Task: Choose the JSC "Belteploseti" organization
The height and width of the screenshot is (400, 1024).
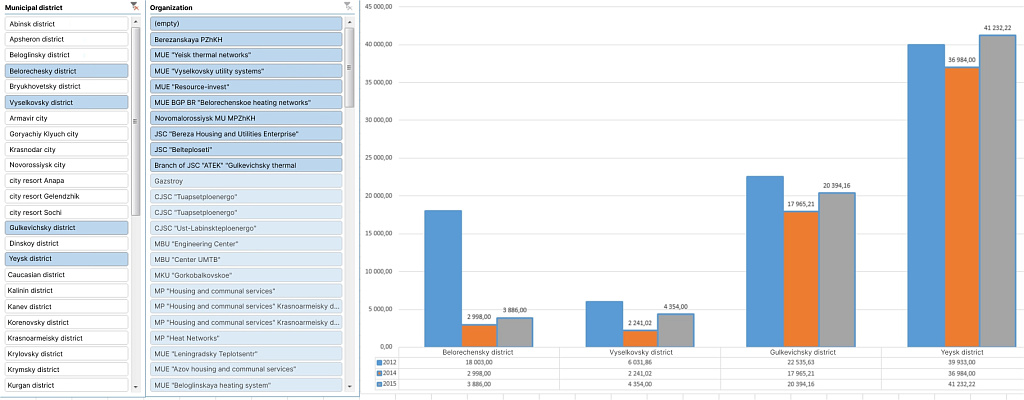Action: (x=245, y=149)
